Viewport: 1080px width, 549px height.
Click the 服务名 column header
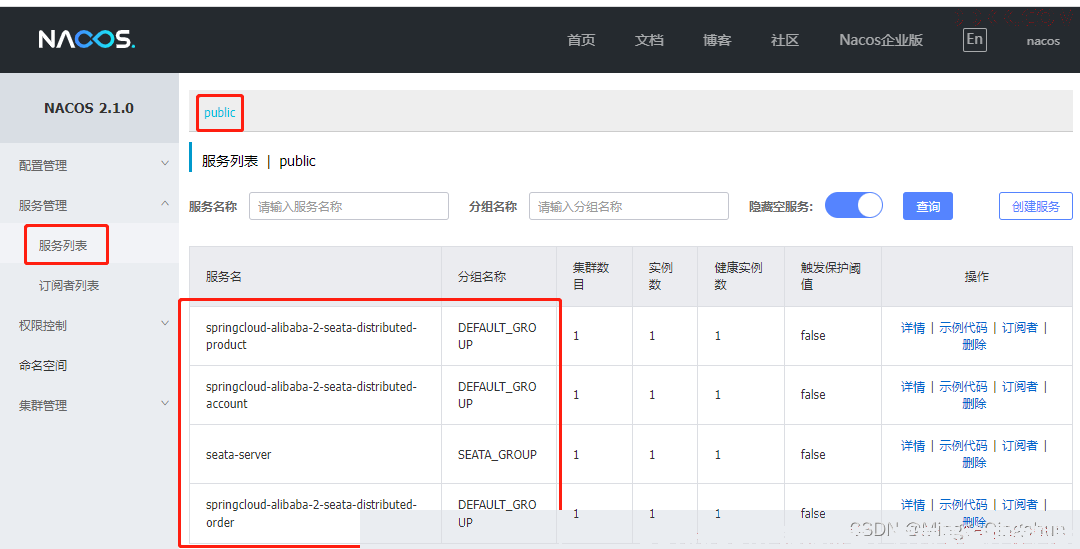pos(223,276)
